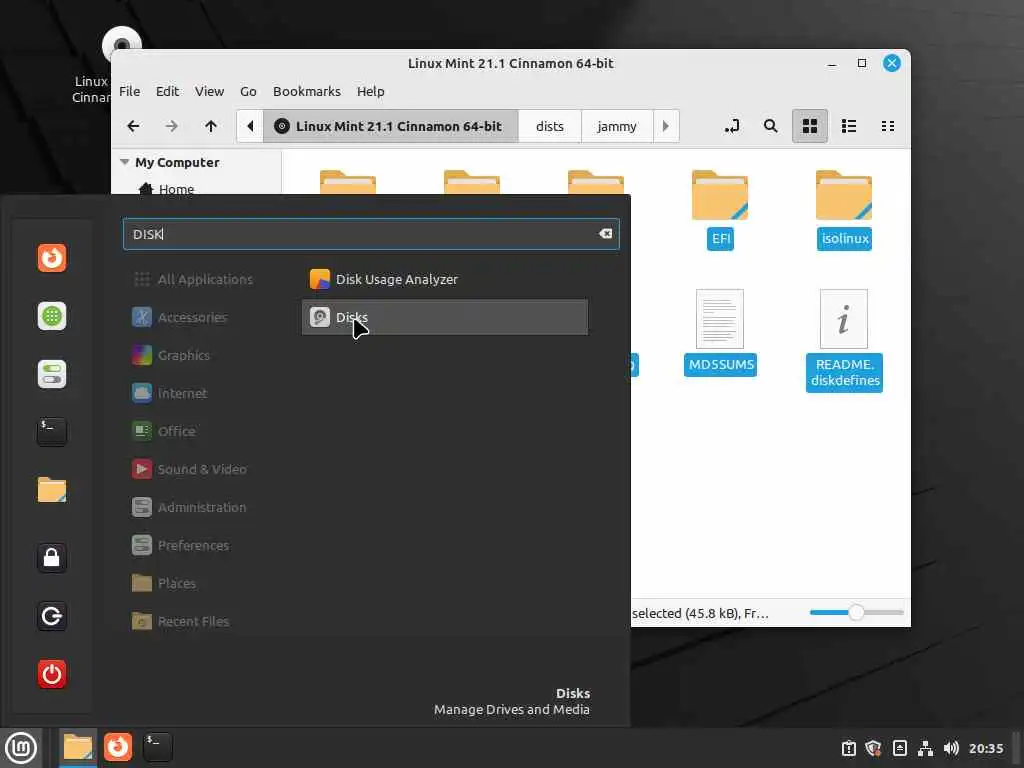Launch Disk Usage Analyzer result

[x=445, y=280]
